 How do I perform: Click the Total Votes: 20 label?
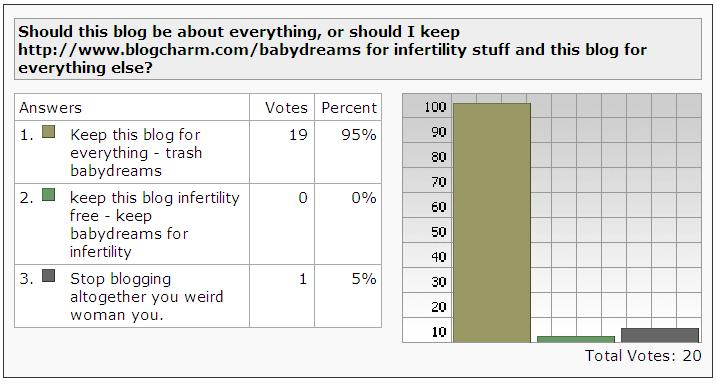[643, 356]
